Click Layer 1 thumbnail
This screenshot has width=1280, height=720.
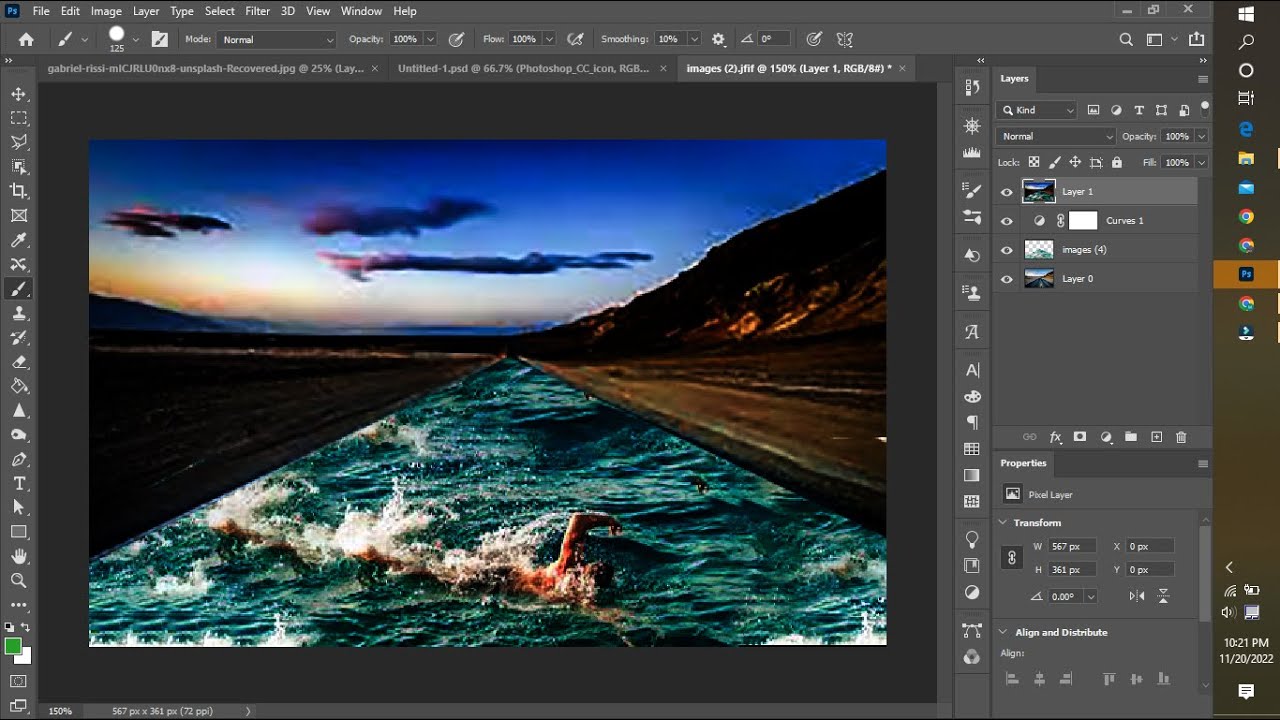click(x=1039, y=192)
